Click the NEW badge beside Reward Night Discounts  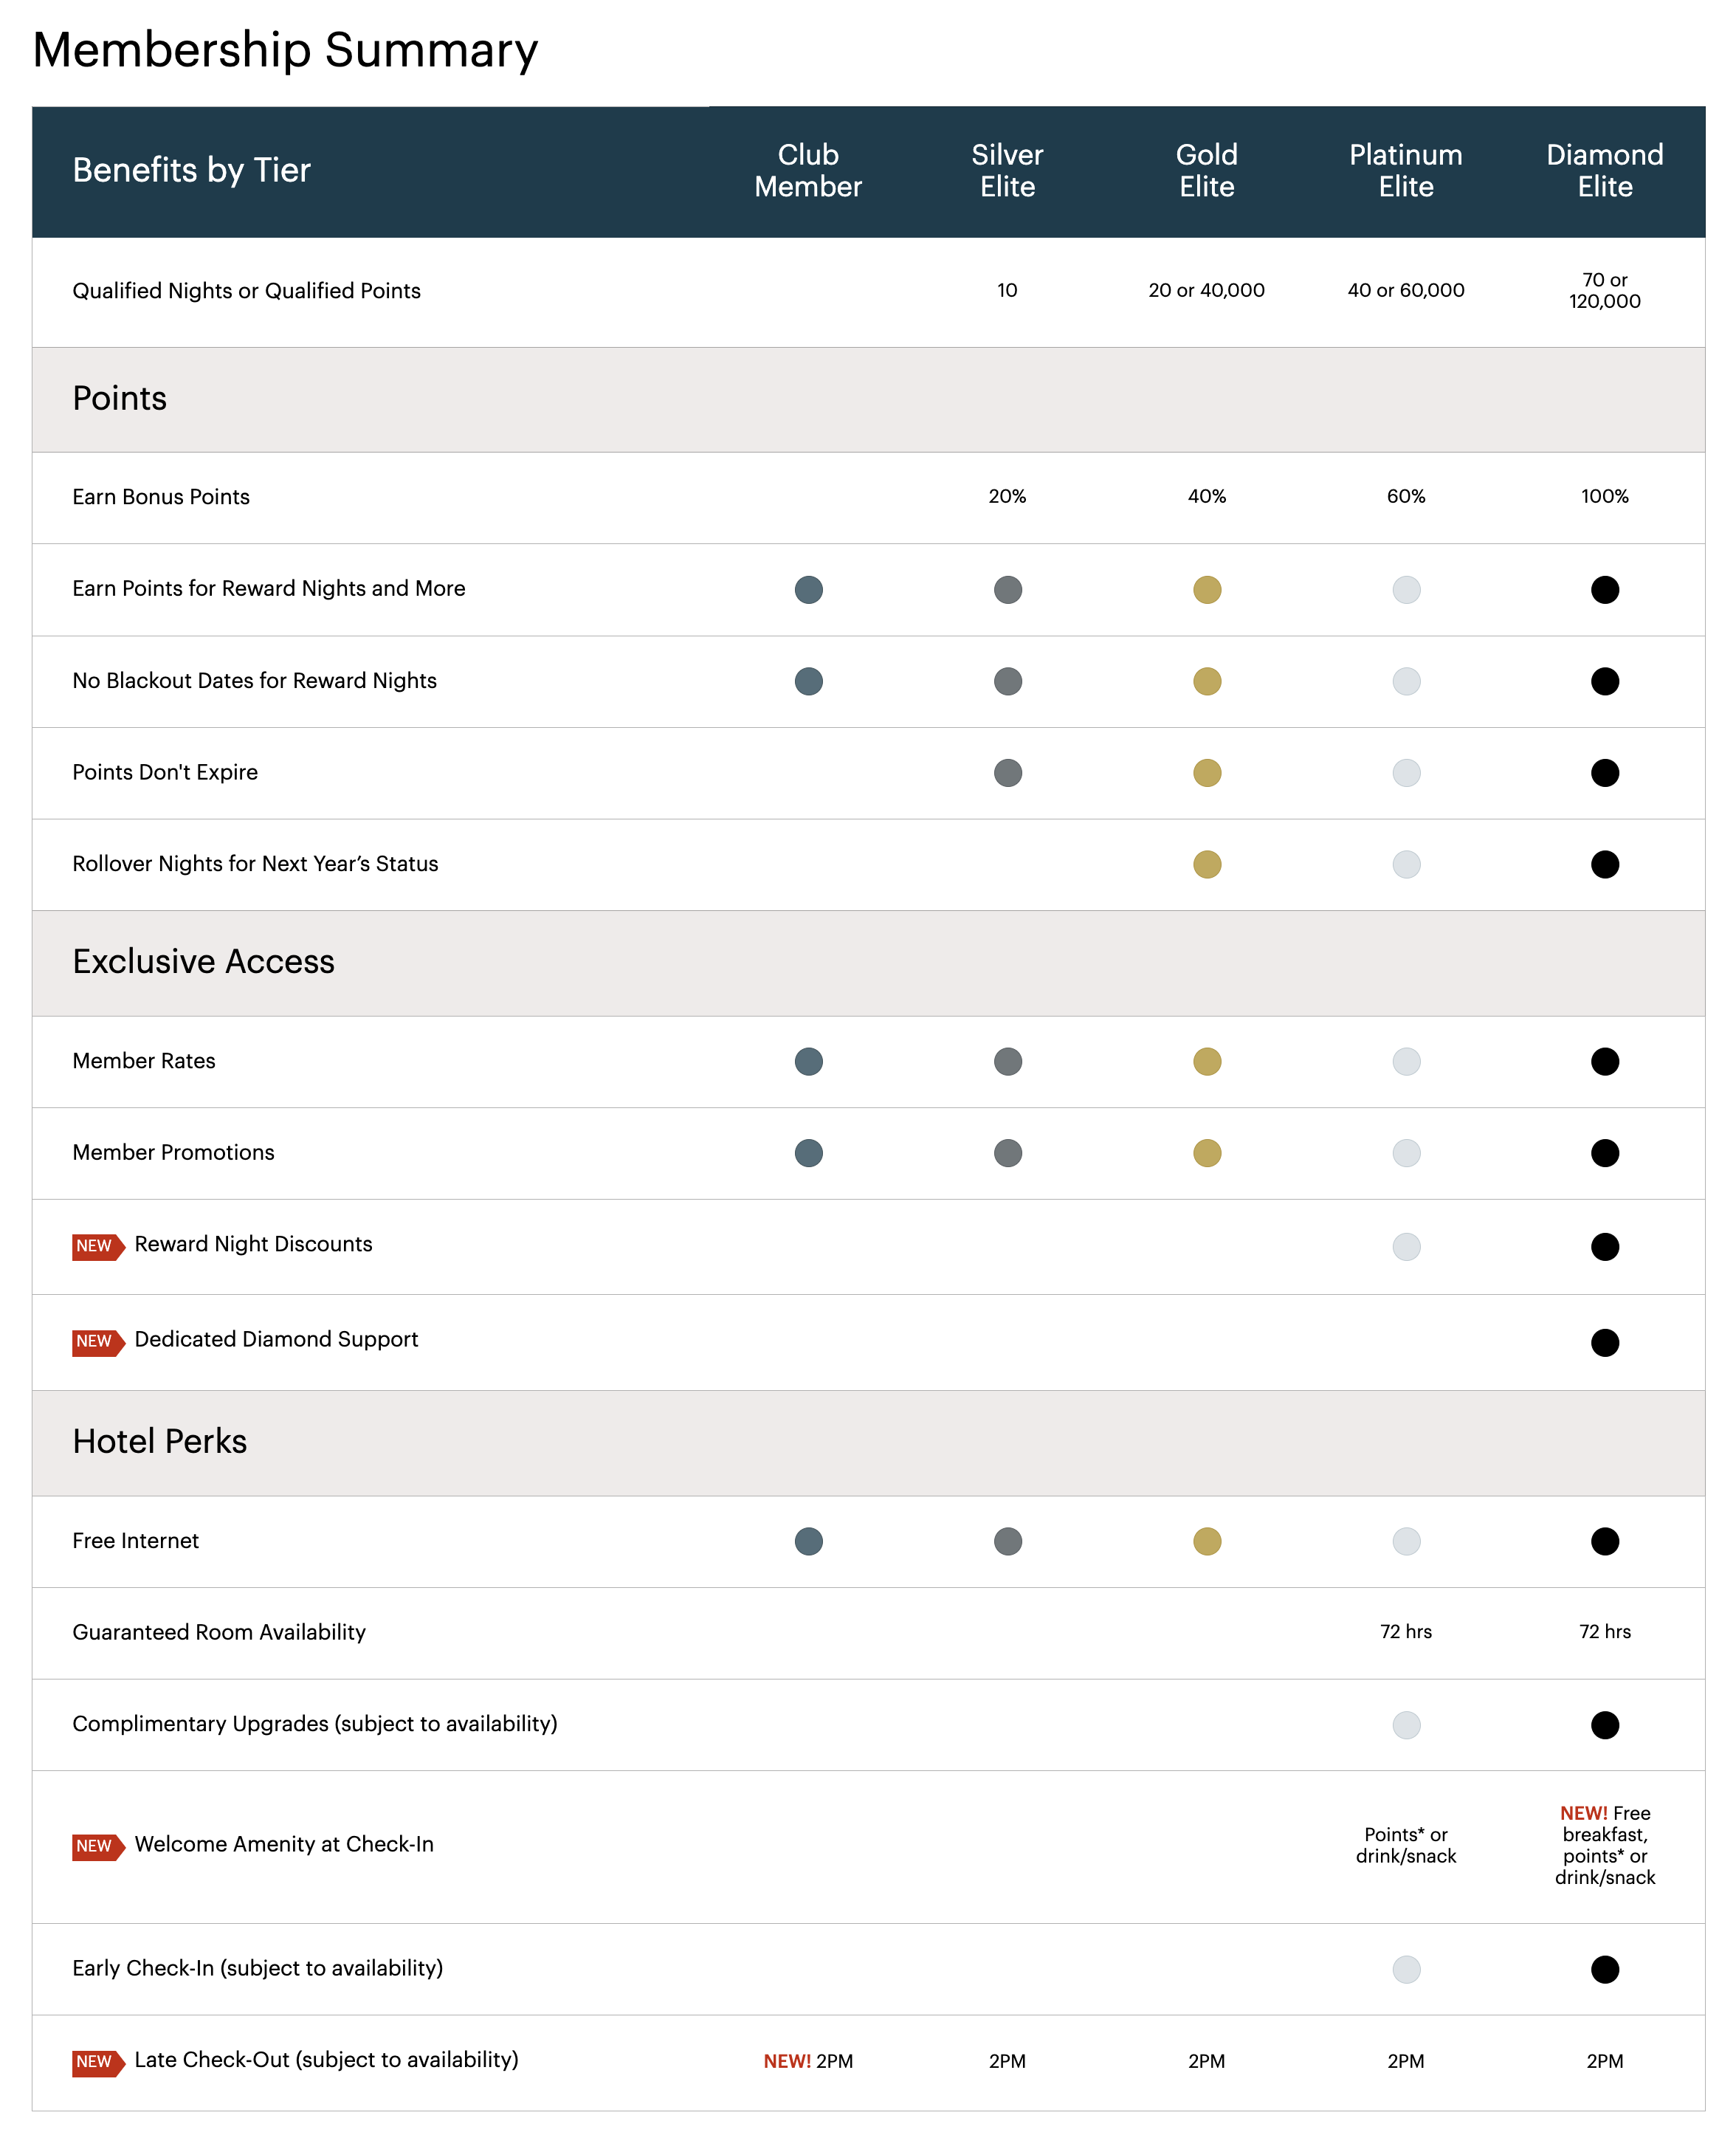coord(96,1246)
